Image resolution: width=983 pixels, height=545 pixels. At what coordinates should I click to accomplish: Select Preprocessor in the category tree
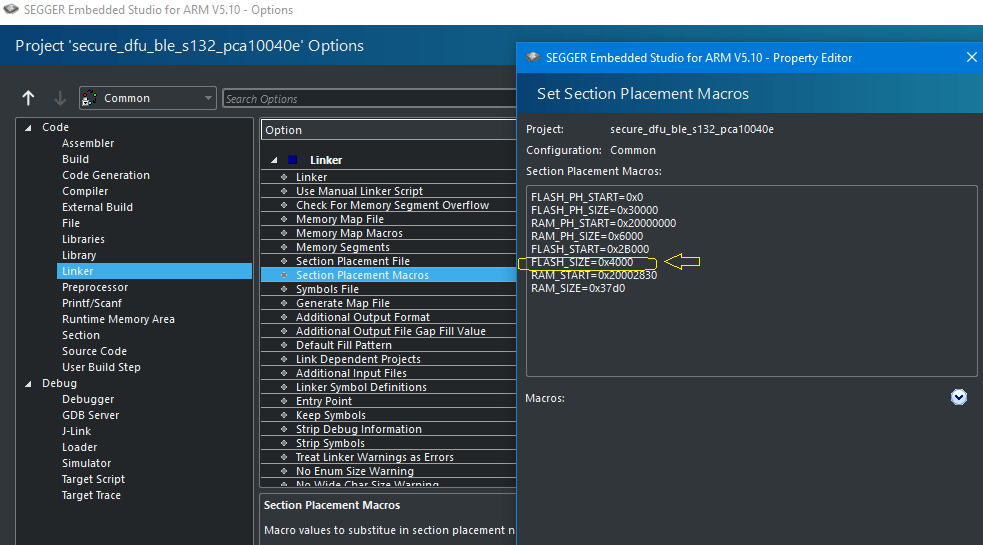(94, 287)
